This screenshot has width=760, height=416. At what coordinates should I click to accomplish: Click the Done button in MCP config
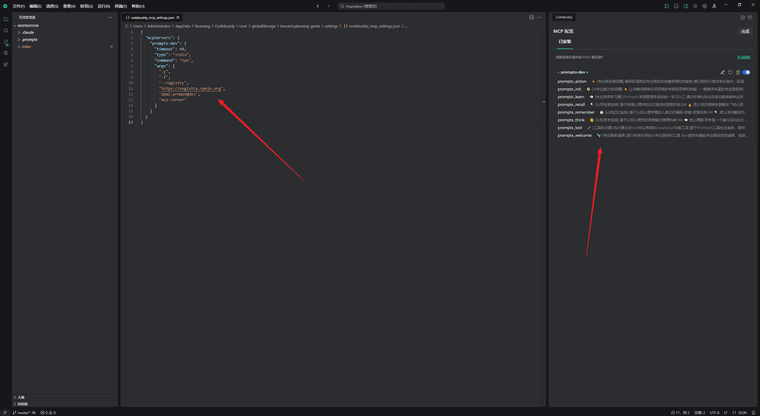745,31
